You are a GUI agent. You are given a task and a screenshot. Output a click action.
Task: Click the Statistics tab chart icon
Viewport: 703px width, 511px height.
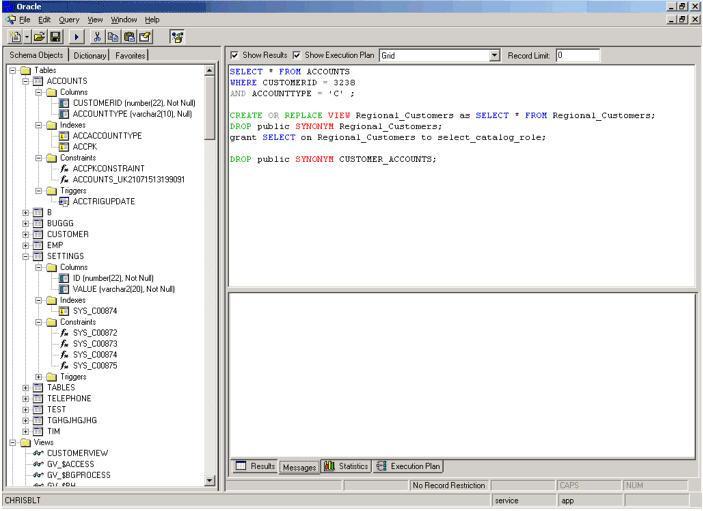point(329,466)
